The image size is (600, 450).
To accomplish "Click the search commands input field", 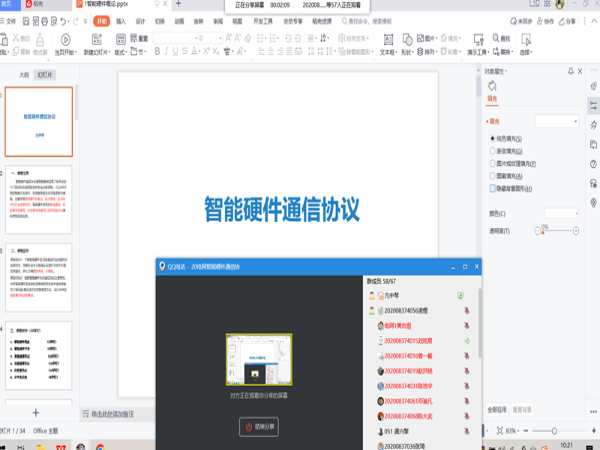I will click(368, 21).
